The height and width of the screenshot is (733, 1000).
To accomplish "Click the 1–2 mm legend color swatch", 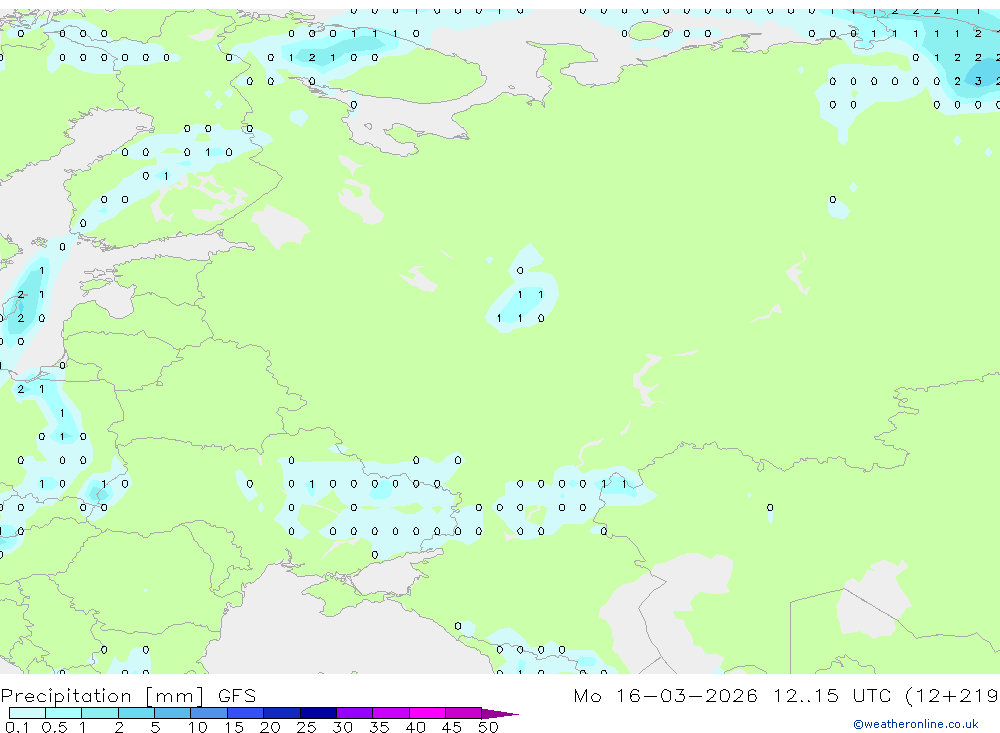I will [x=100, y=713].
